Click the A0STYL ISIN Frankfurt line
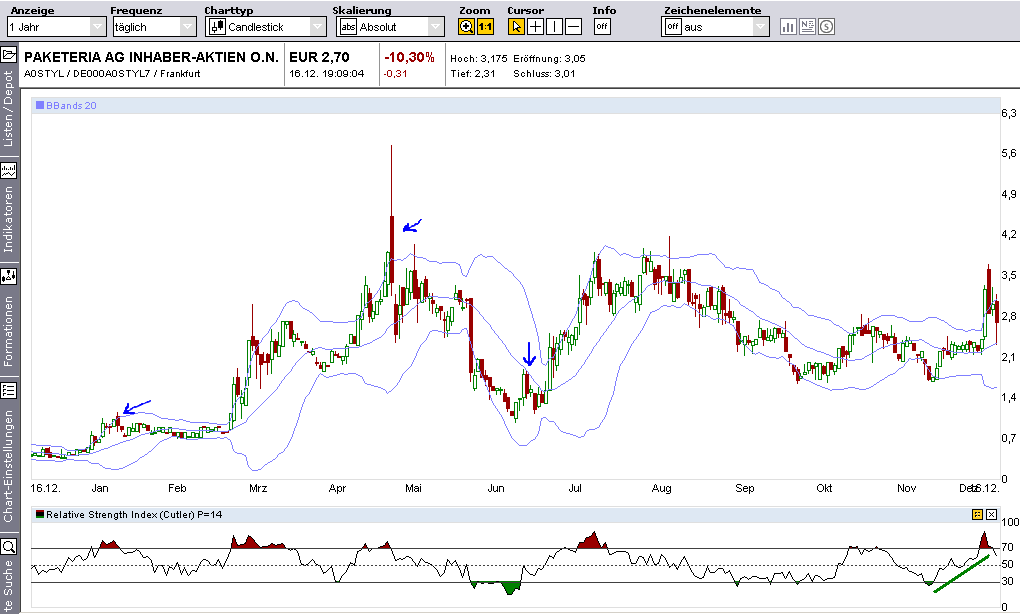This screenshot has height=614, width=1020. point(112,73)
